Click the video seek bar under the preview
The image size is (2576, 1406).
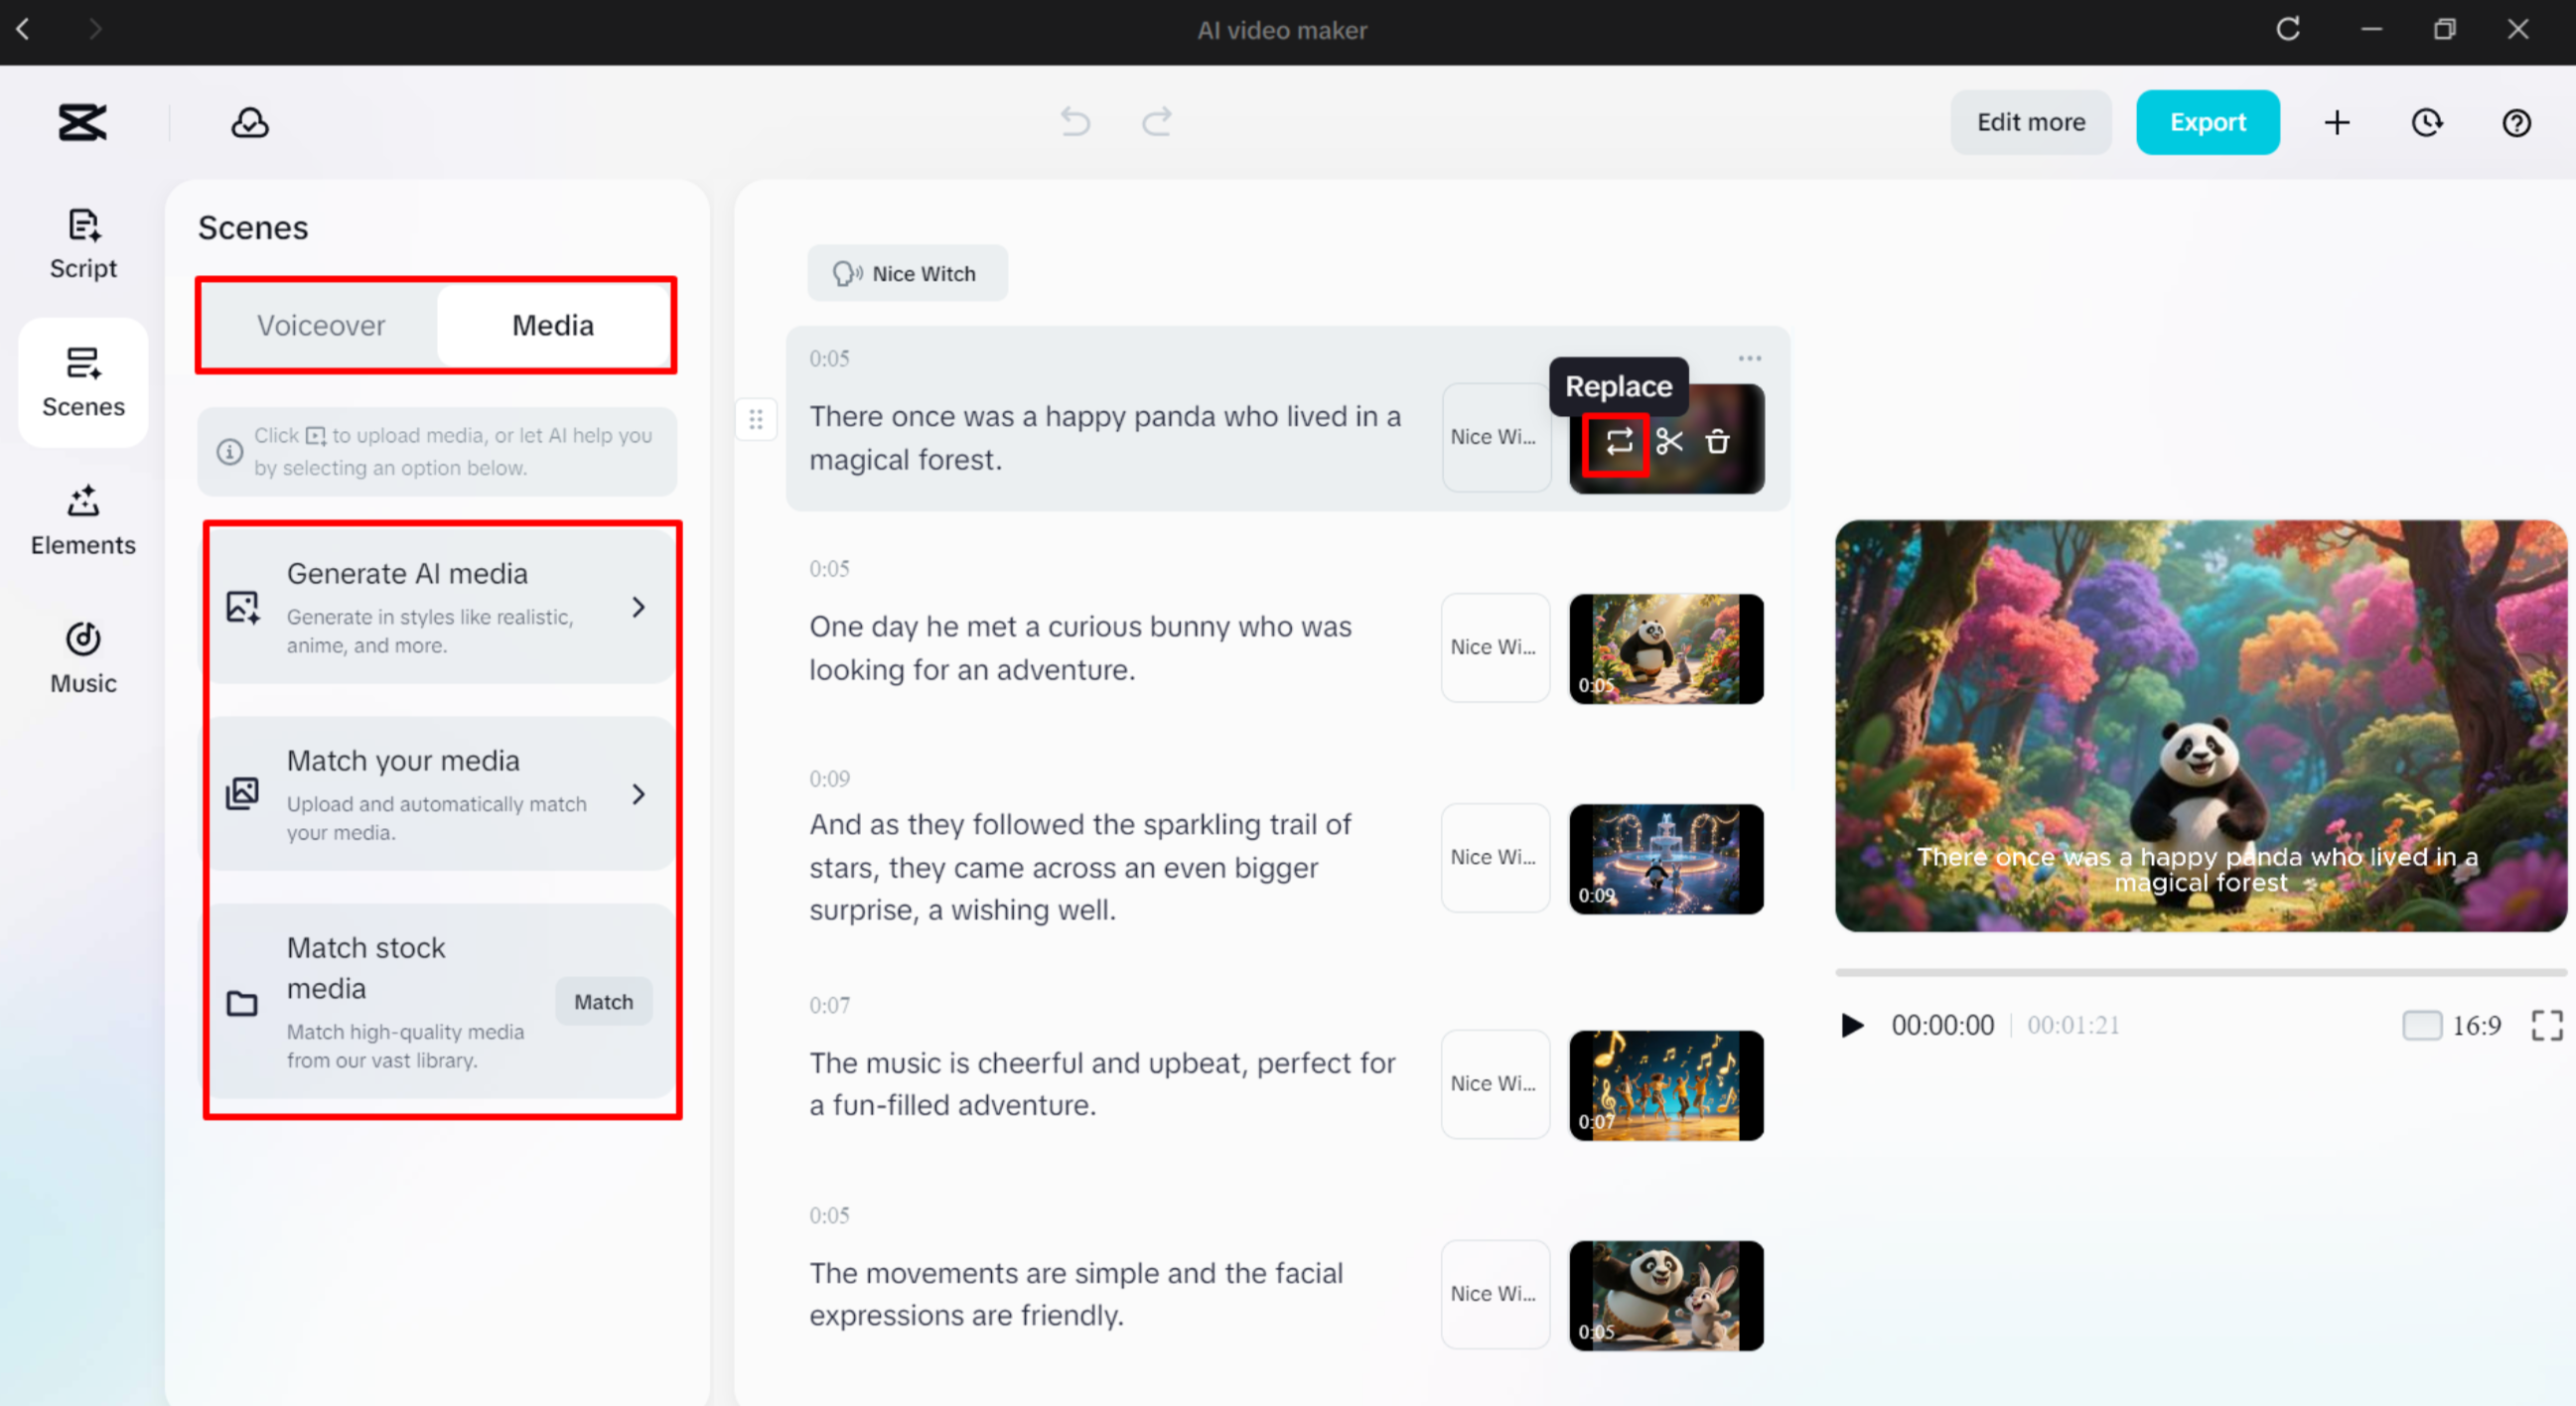click(x=2200, y=970)
